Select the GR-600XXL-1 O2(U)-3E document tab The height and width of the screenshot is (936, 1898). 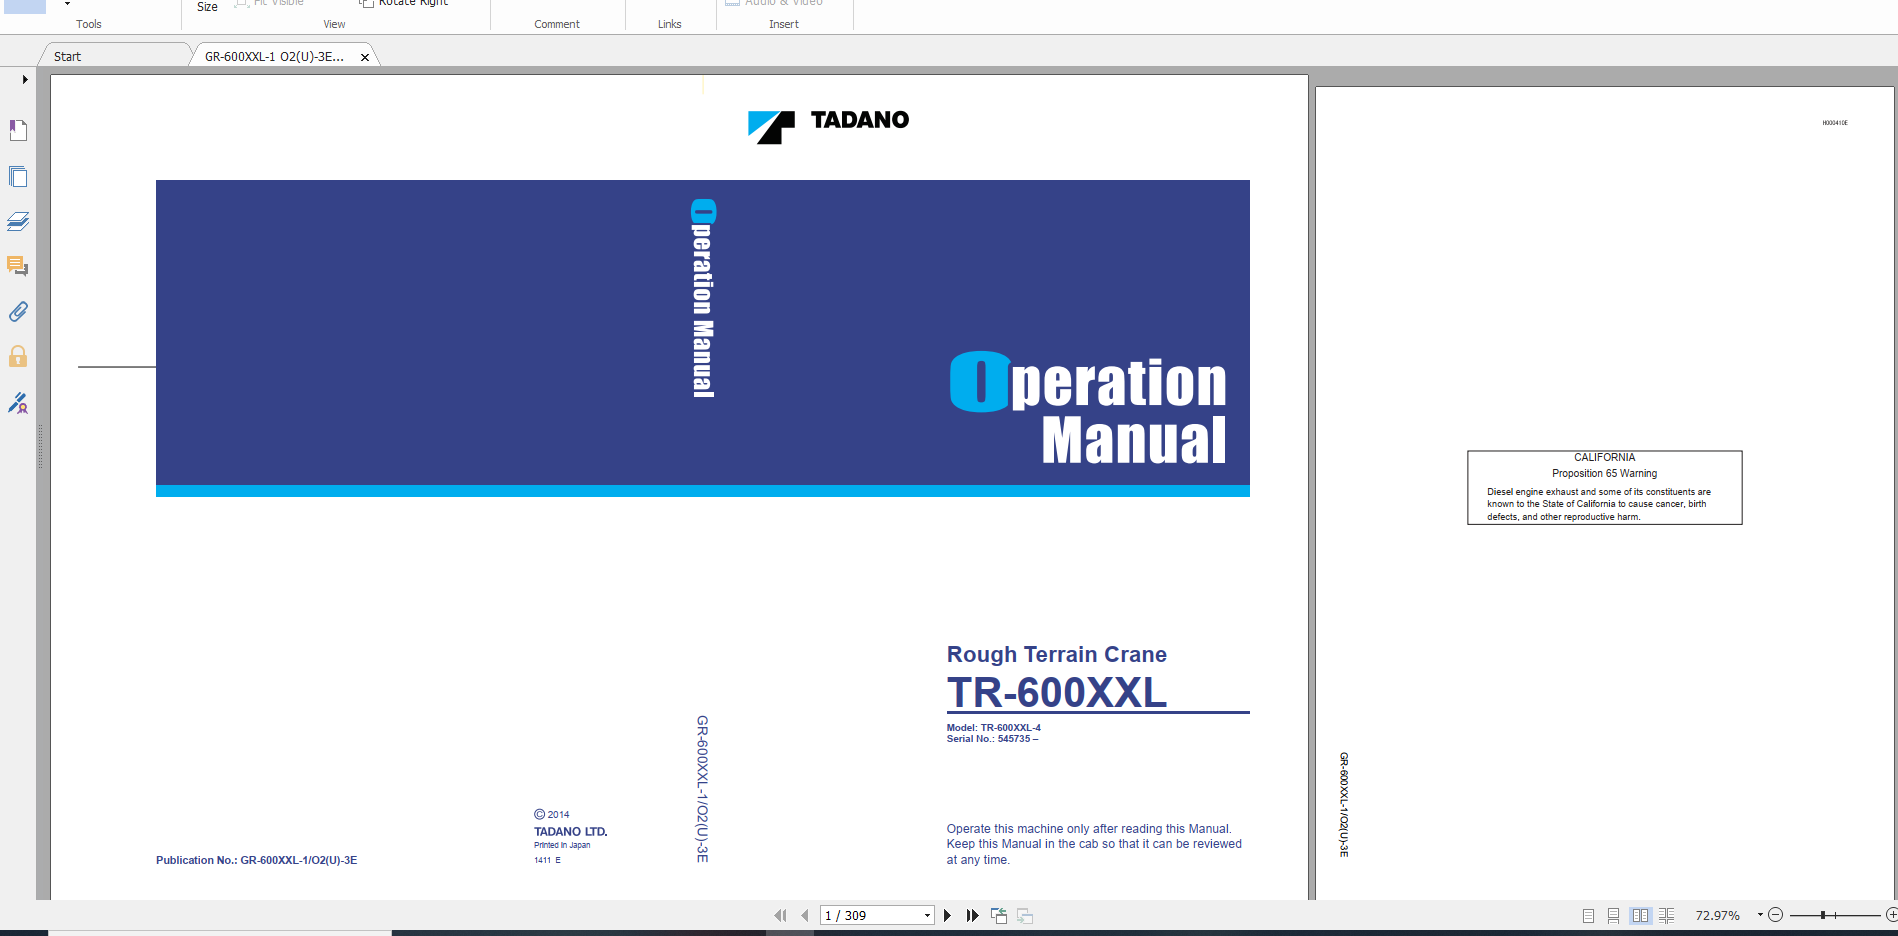click(273, 56)
